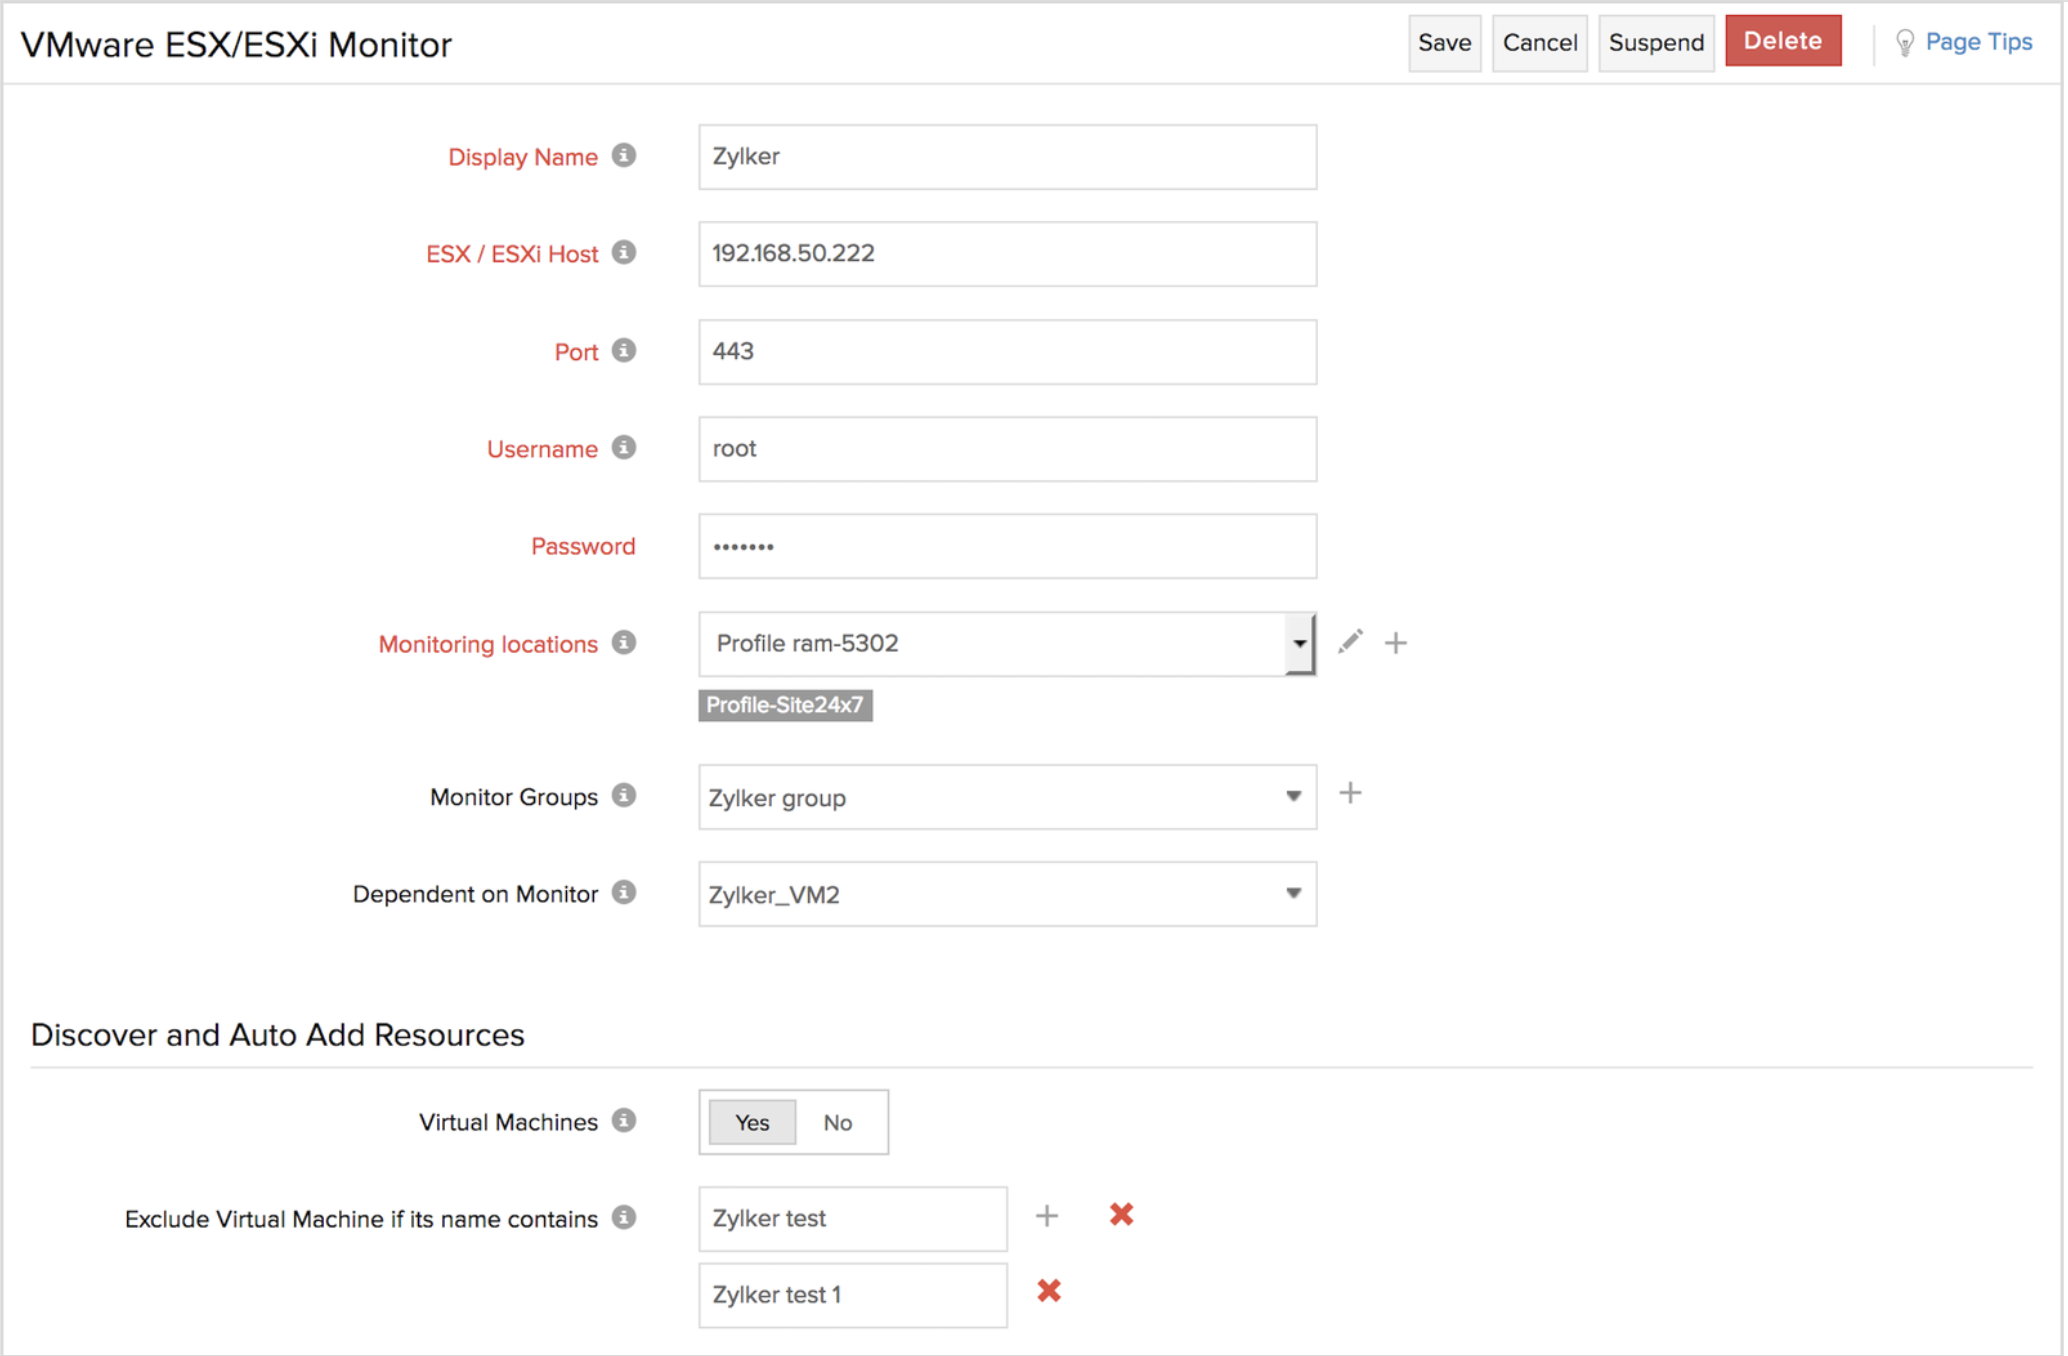The width and height of the screenshot is (2068, 1356).
Task: Click the pencil edit icon for Monitoring locations
Action: pyautogui.click(x=1350, y=642)
